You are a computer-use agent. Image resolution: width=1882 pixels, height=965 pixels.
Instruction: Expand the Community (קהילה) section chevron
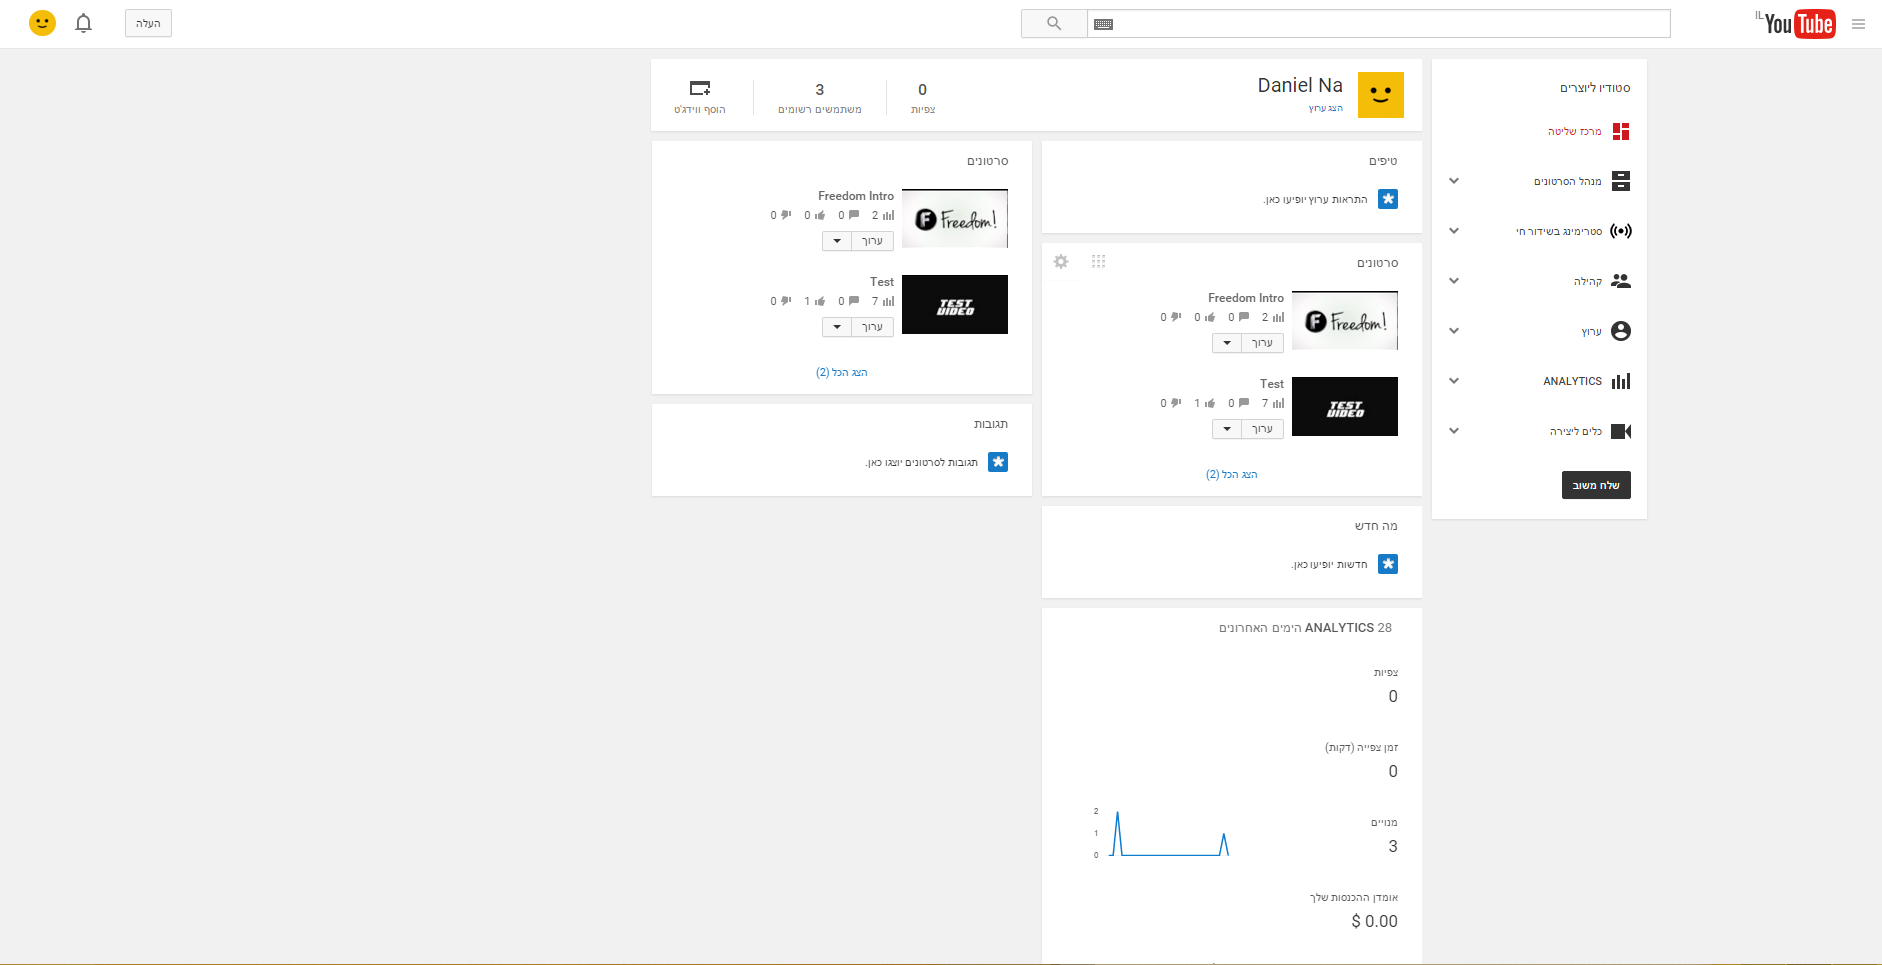pyautogui.click(x=1454, y=281)
